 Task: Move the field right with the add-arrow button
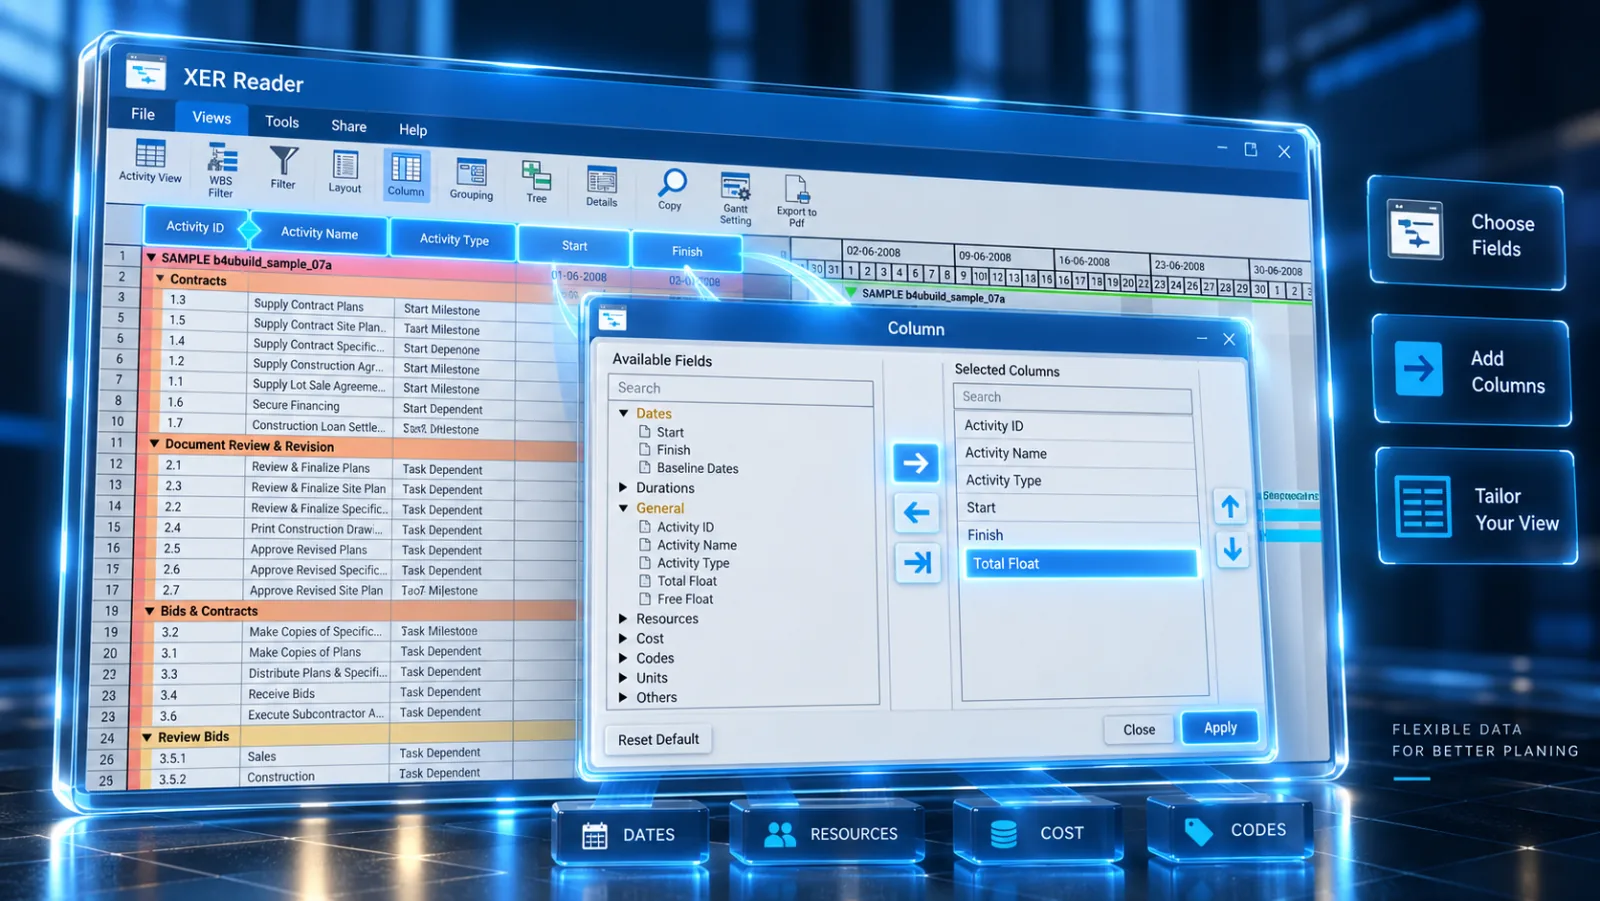point(916,463)
